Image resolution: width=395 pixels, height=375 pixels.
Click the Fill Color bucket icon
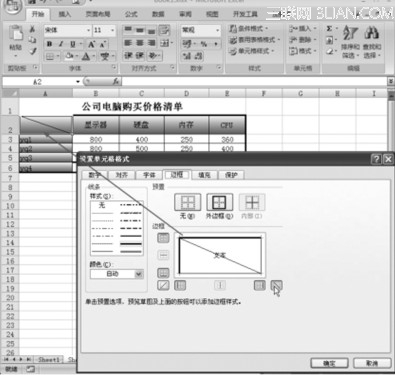(x=69, y=56)
